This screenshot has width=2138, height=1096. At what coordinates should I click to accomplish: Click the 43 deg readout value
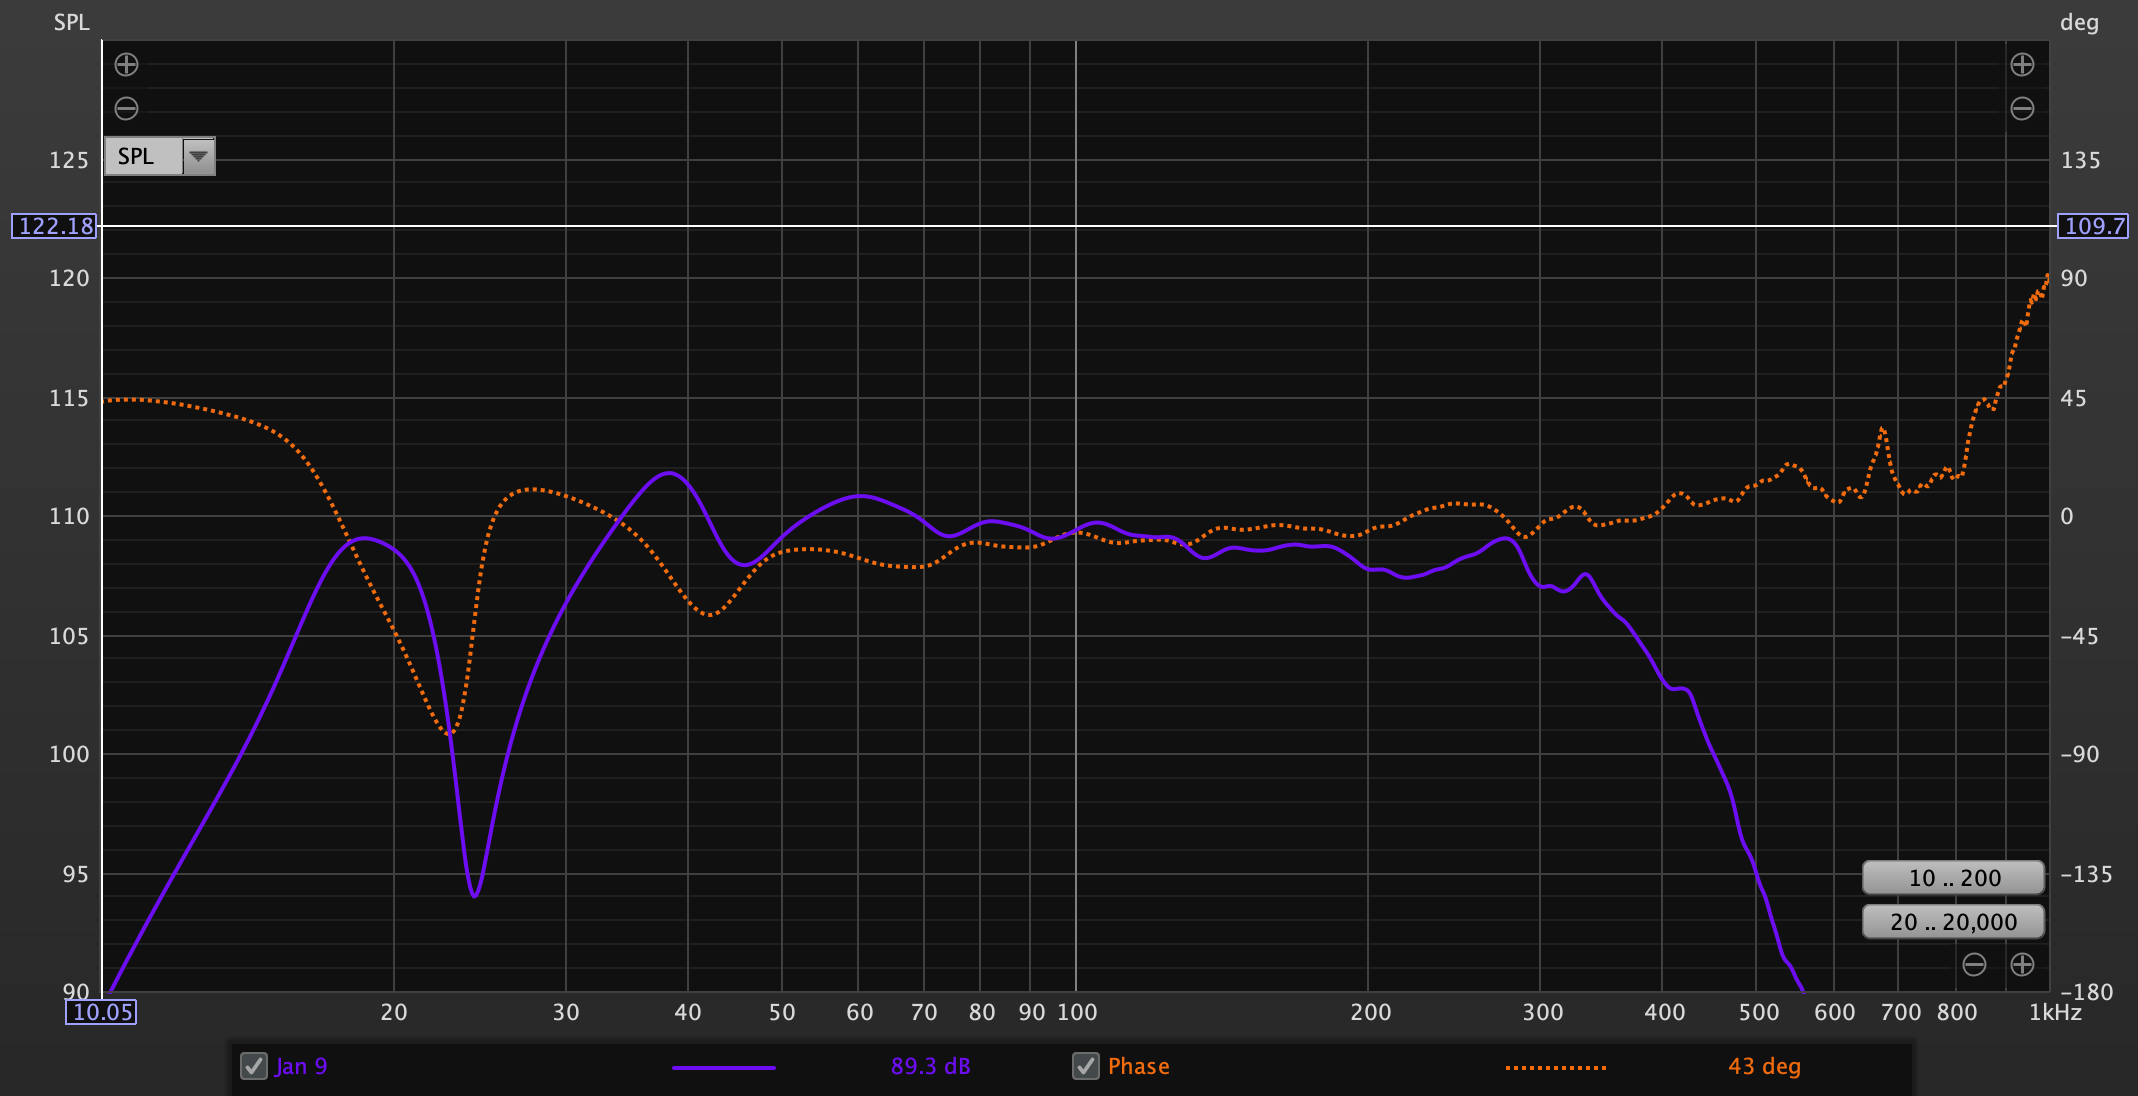click(1764, 1066)
